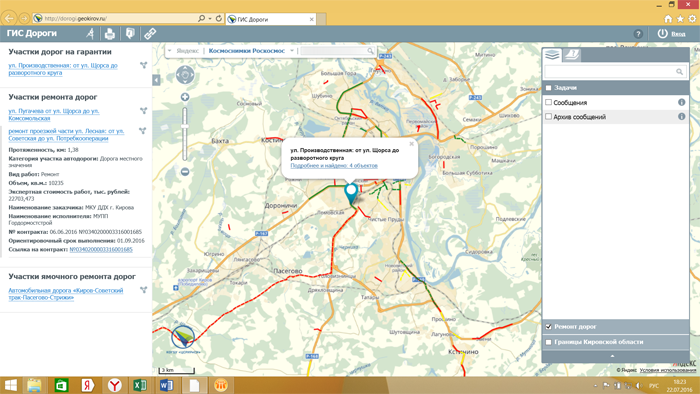Collapse the left sidebar panel arrow

[156, 80]
